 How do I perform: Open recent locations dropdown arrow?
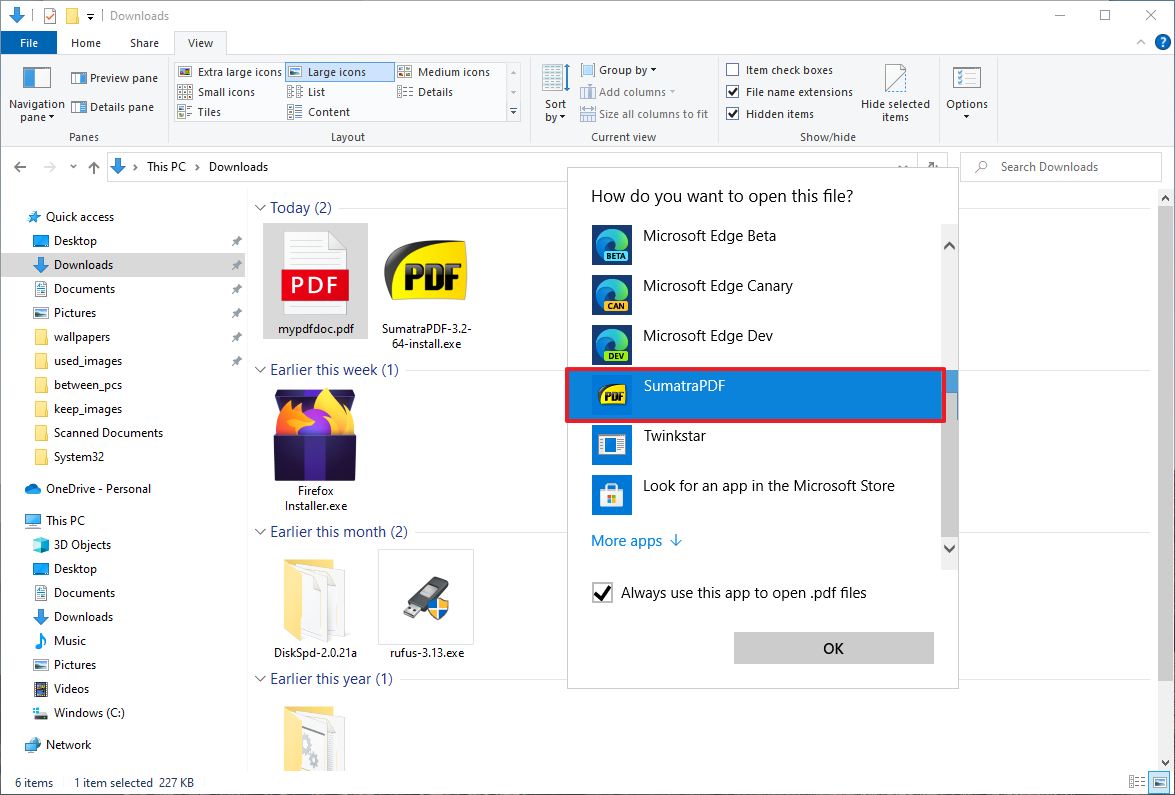click(x=73, y=167)
